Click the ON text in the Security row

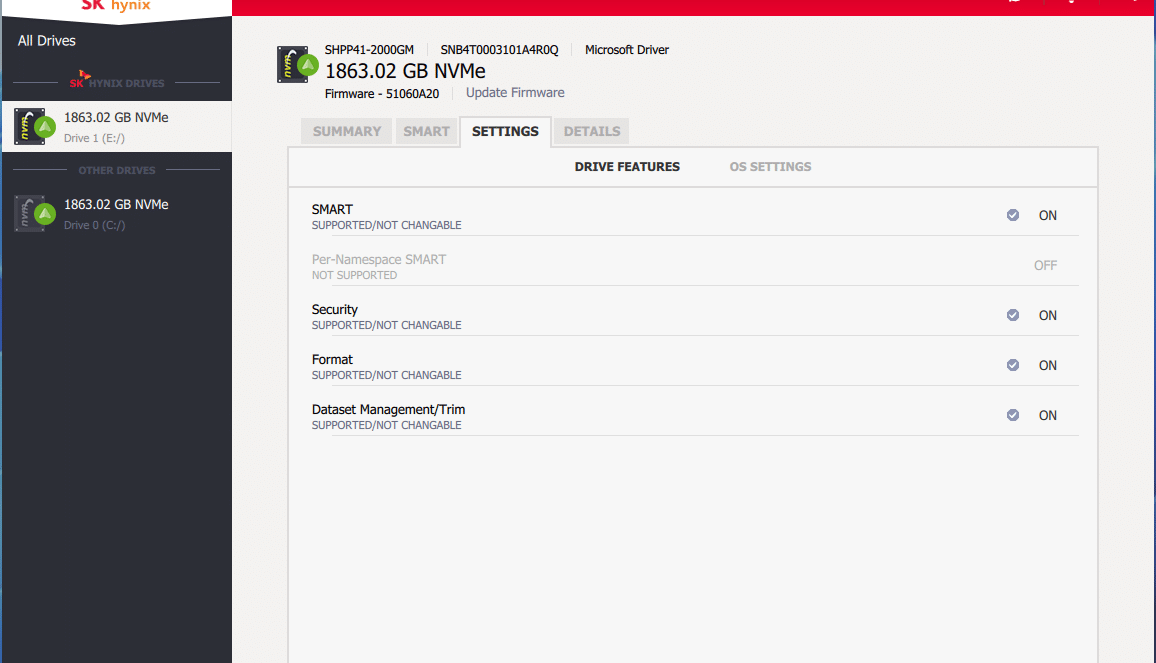(1048, 316)
